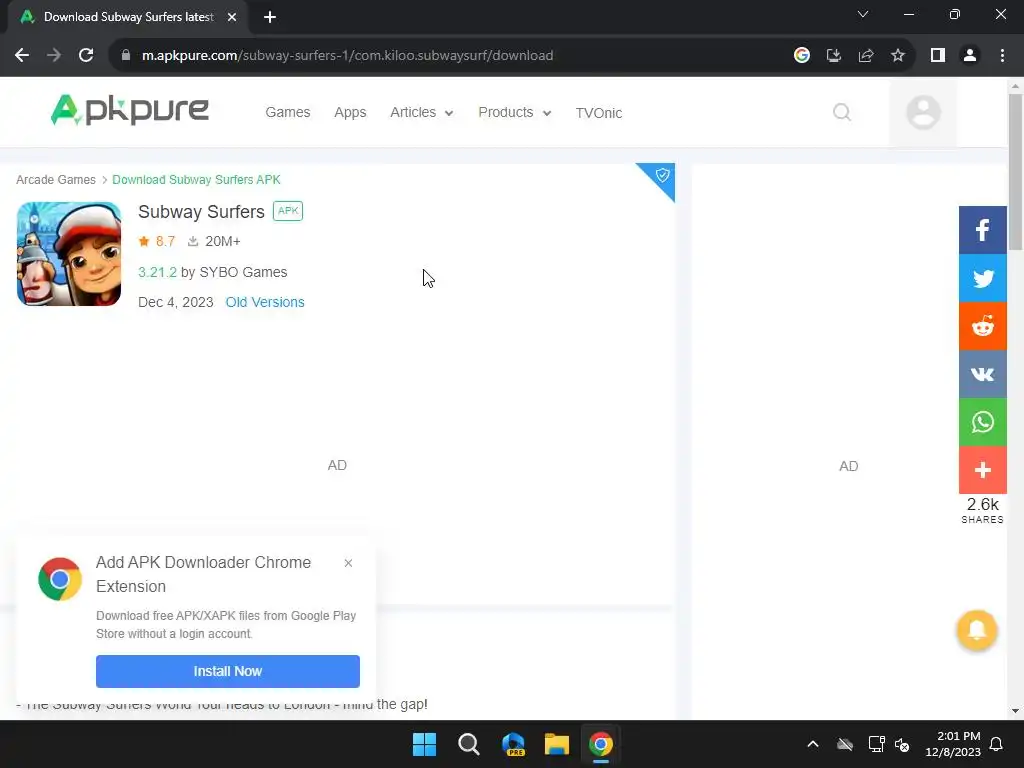Click Chrome in the taskbar
The image size is (1024, 768).
tap(601, 744)
